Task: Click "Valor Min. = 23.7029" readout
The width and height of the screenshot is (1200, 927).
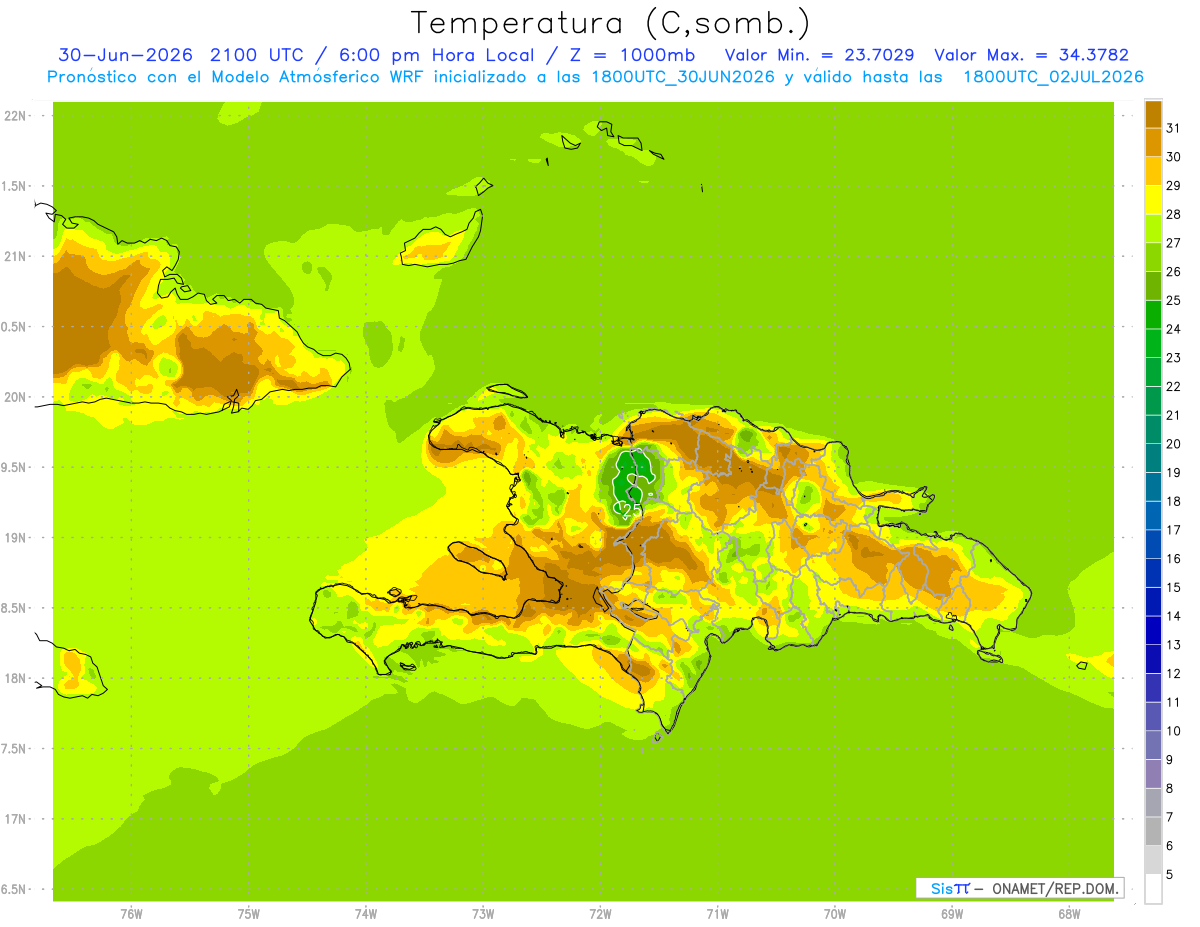Action: (x=819, y=55)
